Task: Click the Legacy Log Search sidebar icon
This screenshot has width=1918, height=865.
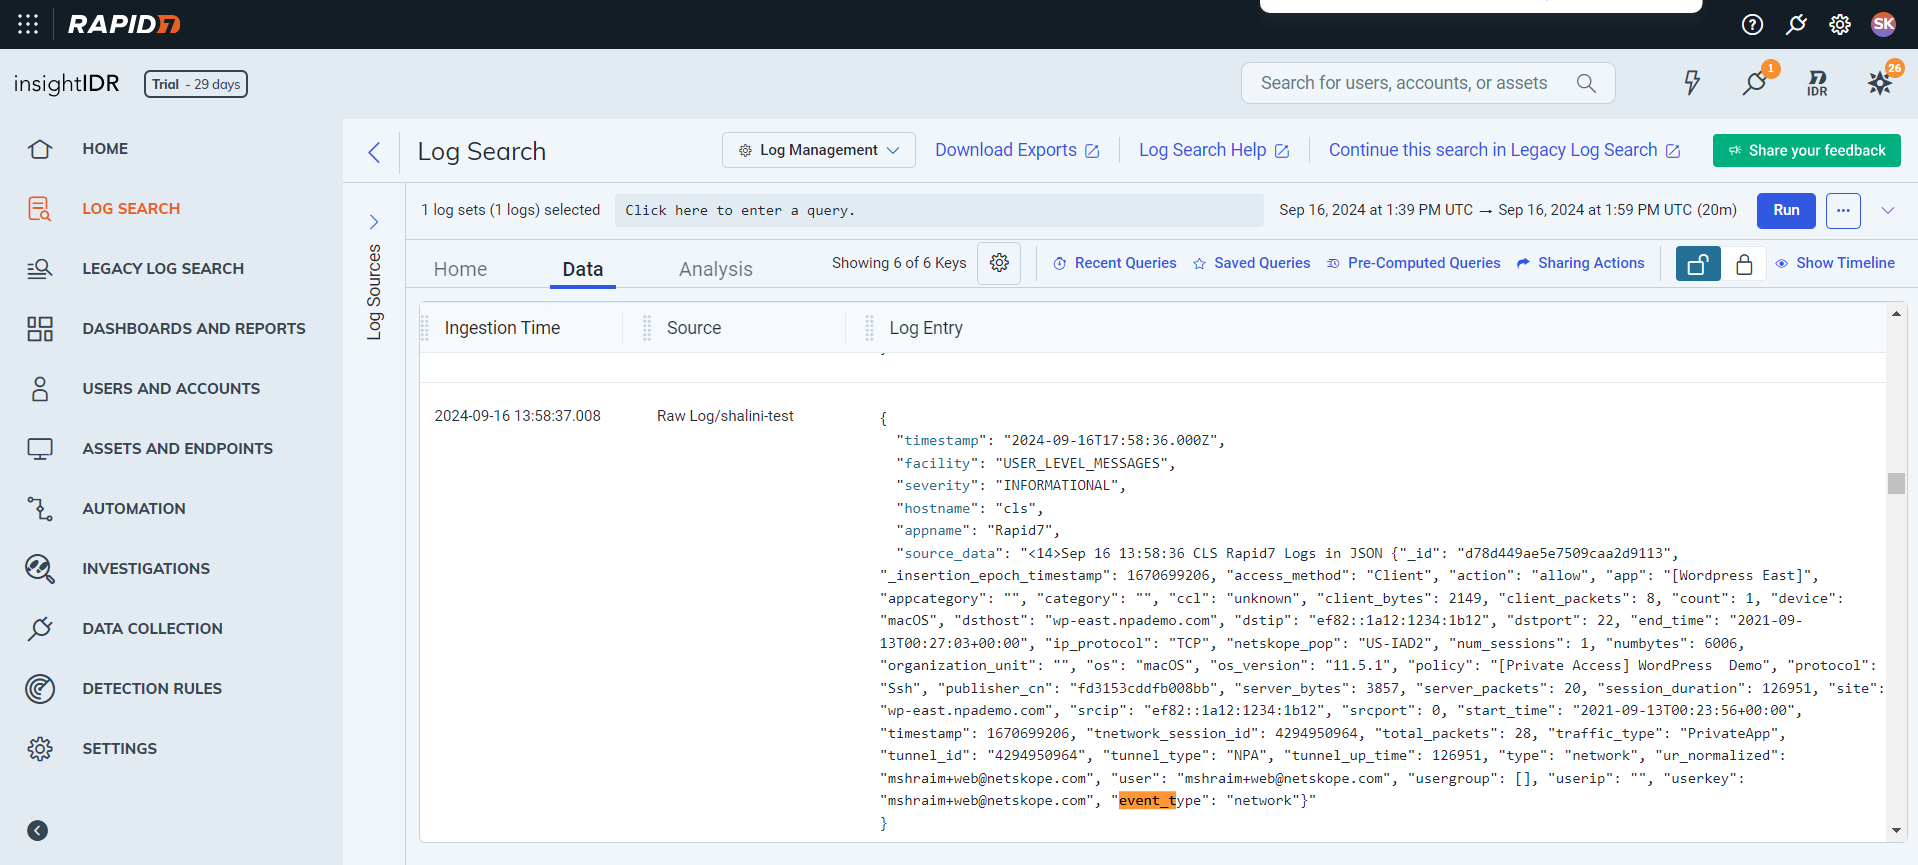Action: click(40, 269)
